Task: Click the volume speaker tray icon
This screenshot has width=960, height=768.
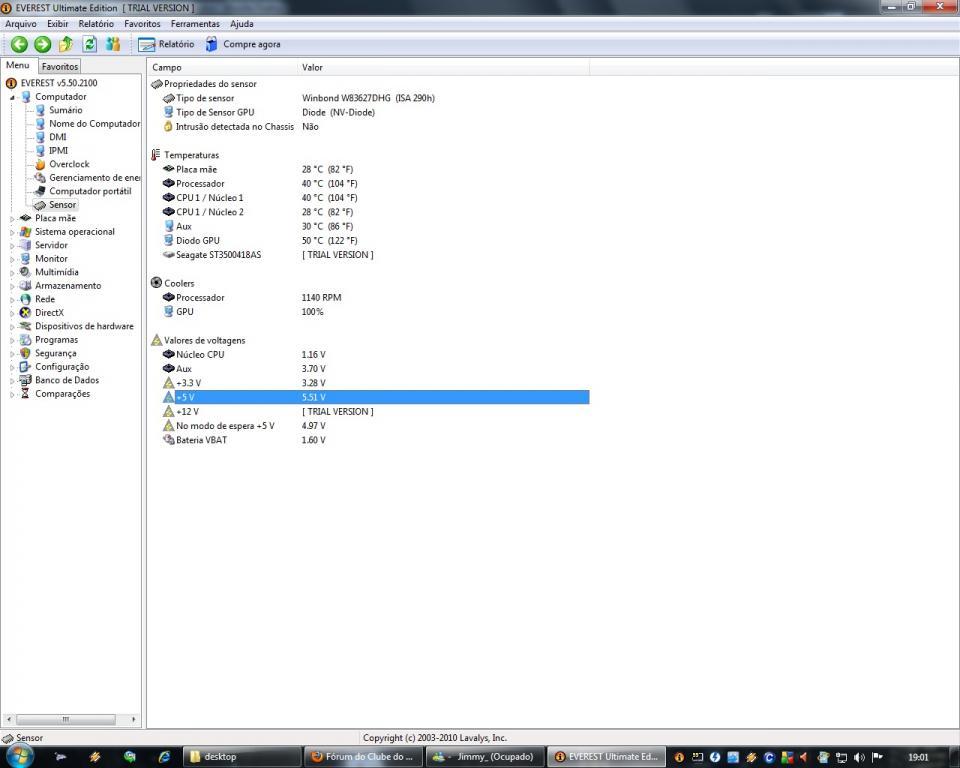Action: (x=860, y=758)
